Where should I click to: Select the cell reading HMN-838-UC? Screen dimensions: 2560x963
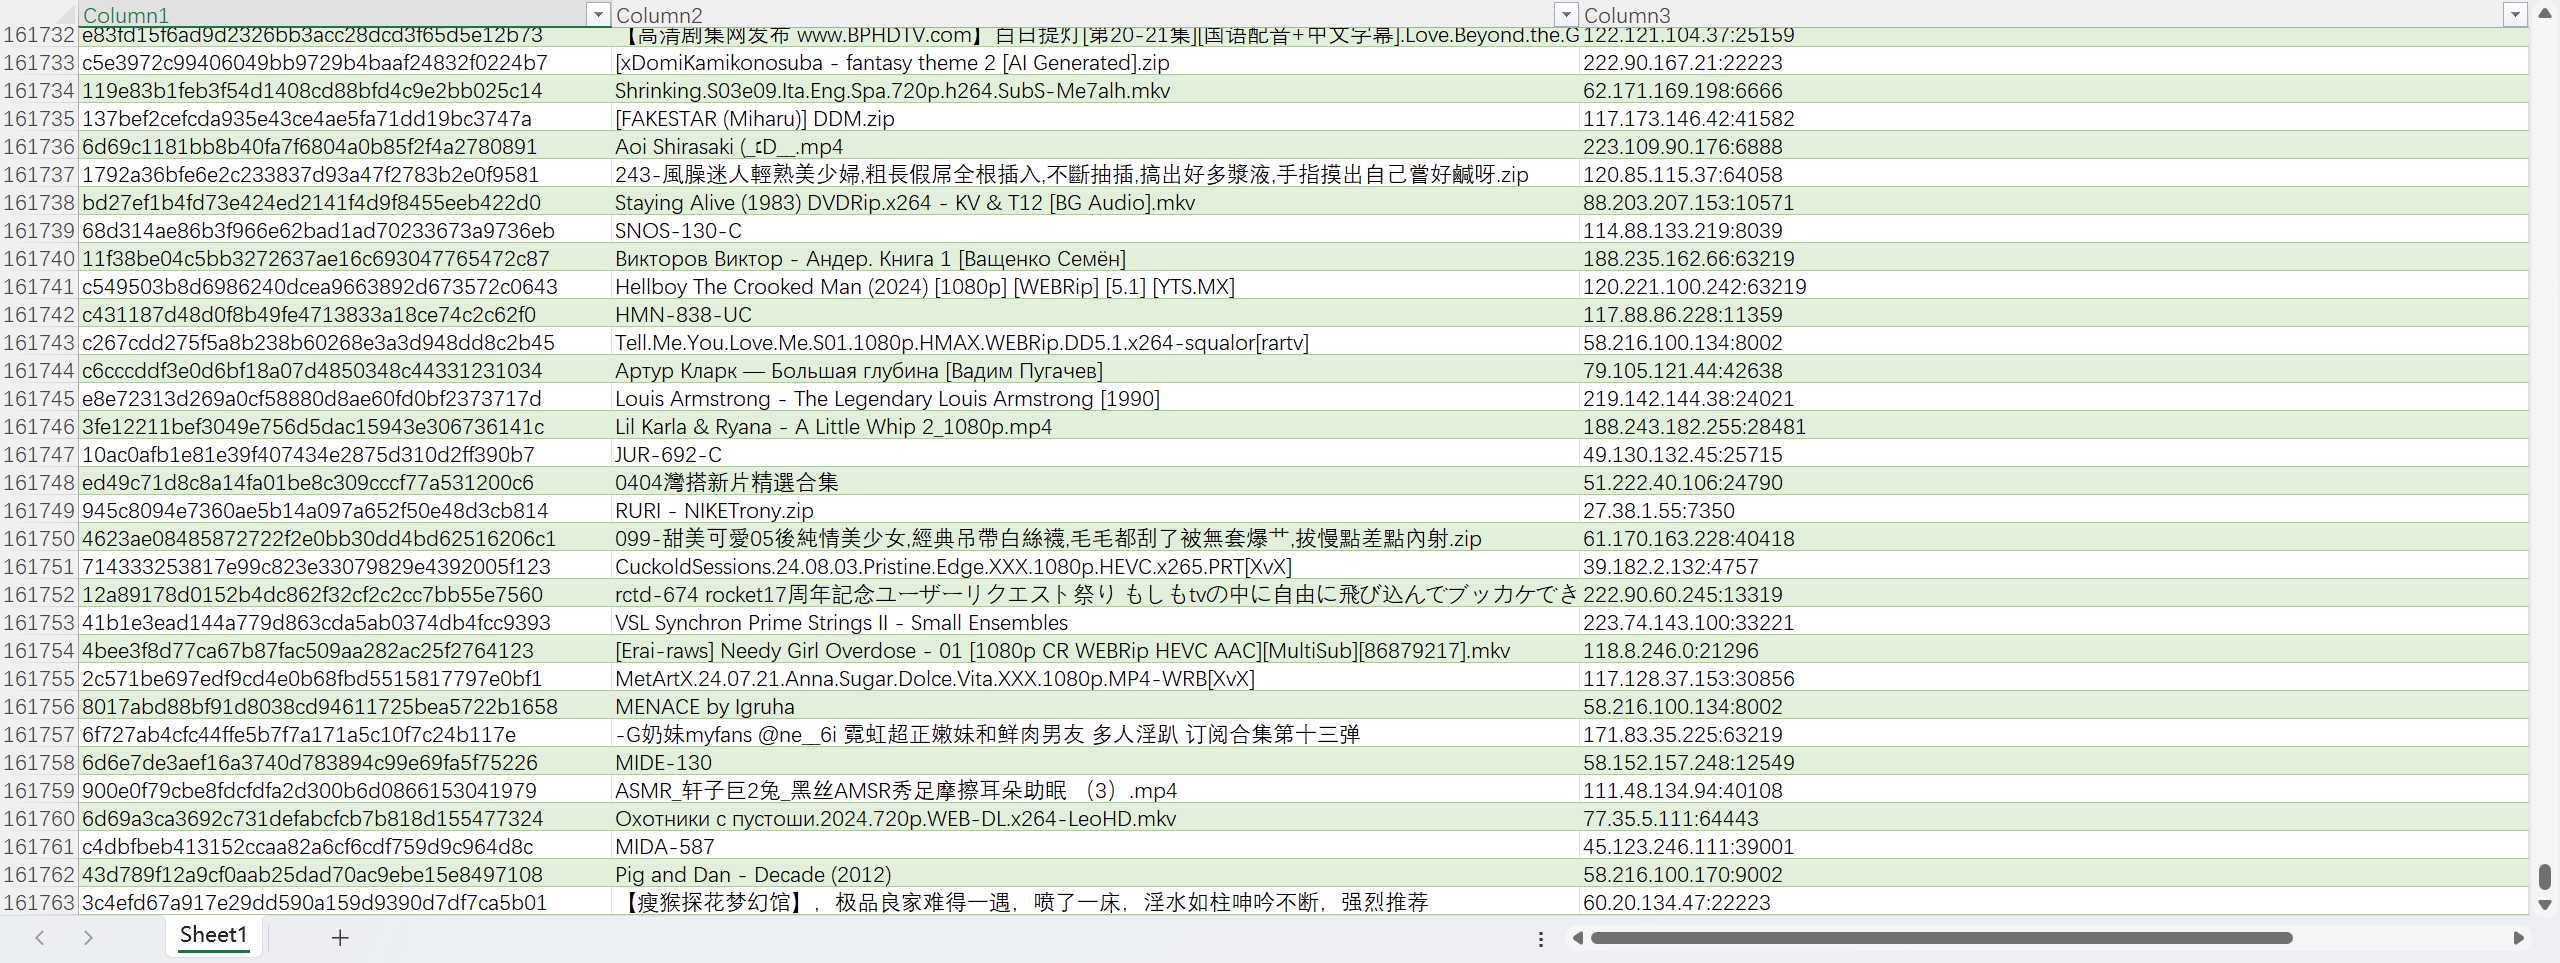pos(1095,314)
